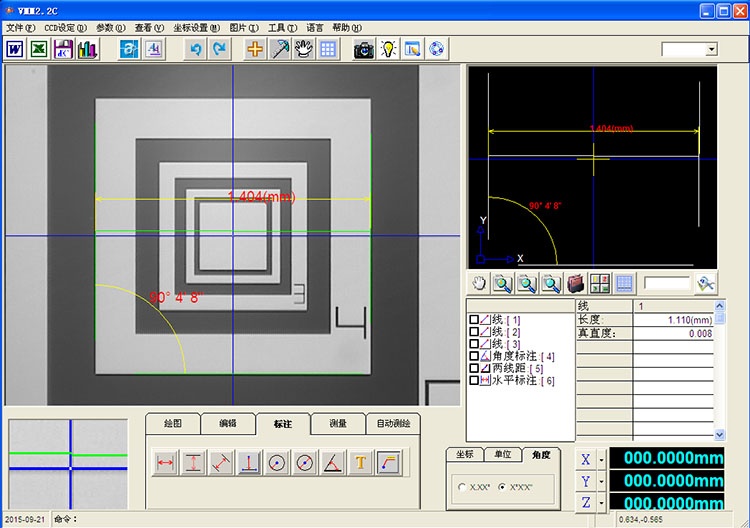This screenshot has width=750, height=528.
Task: Check the box for 角度标注 [4]
Action: click(x=474, y=356)
